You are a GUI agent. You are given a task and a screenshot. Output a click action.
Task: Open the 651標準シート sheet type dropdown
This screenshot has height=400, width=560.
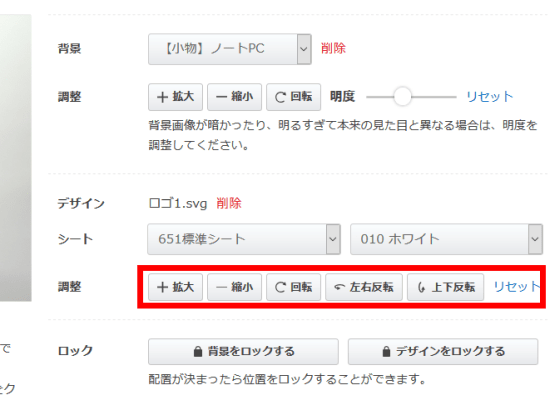(244, 239)
